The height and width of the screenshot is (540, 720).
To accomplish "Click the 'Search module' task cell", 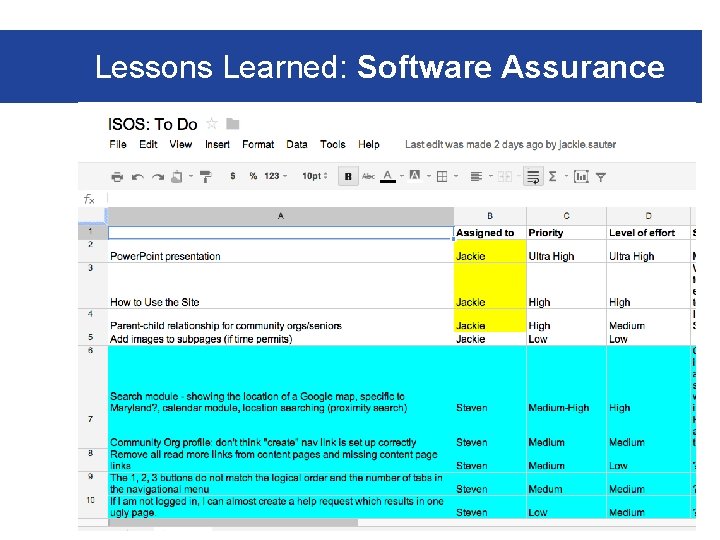I will point(281,380).
